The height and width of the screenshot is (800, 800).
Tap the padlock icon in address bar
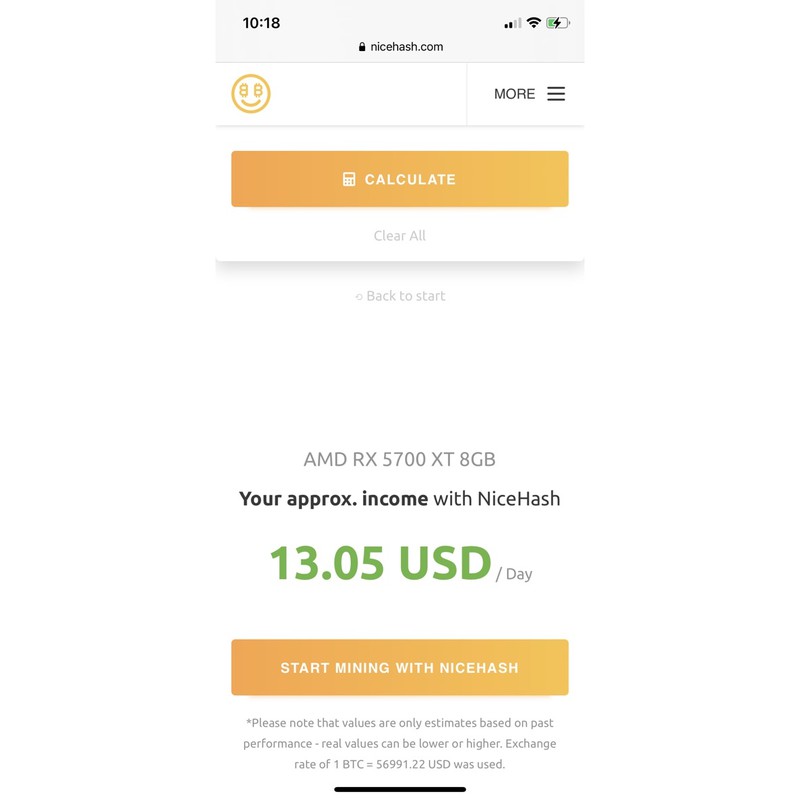click(362, 47)
